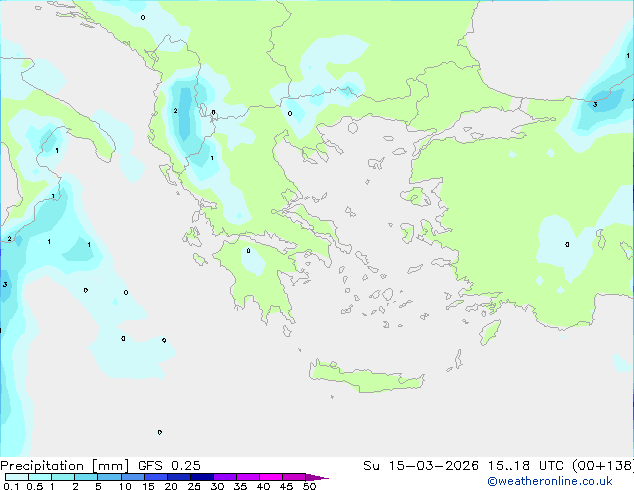This screenshot has height=490, width=634.
Task: Click the 'Precipitation [mm]' title text
Action: point(65,466)
